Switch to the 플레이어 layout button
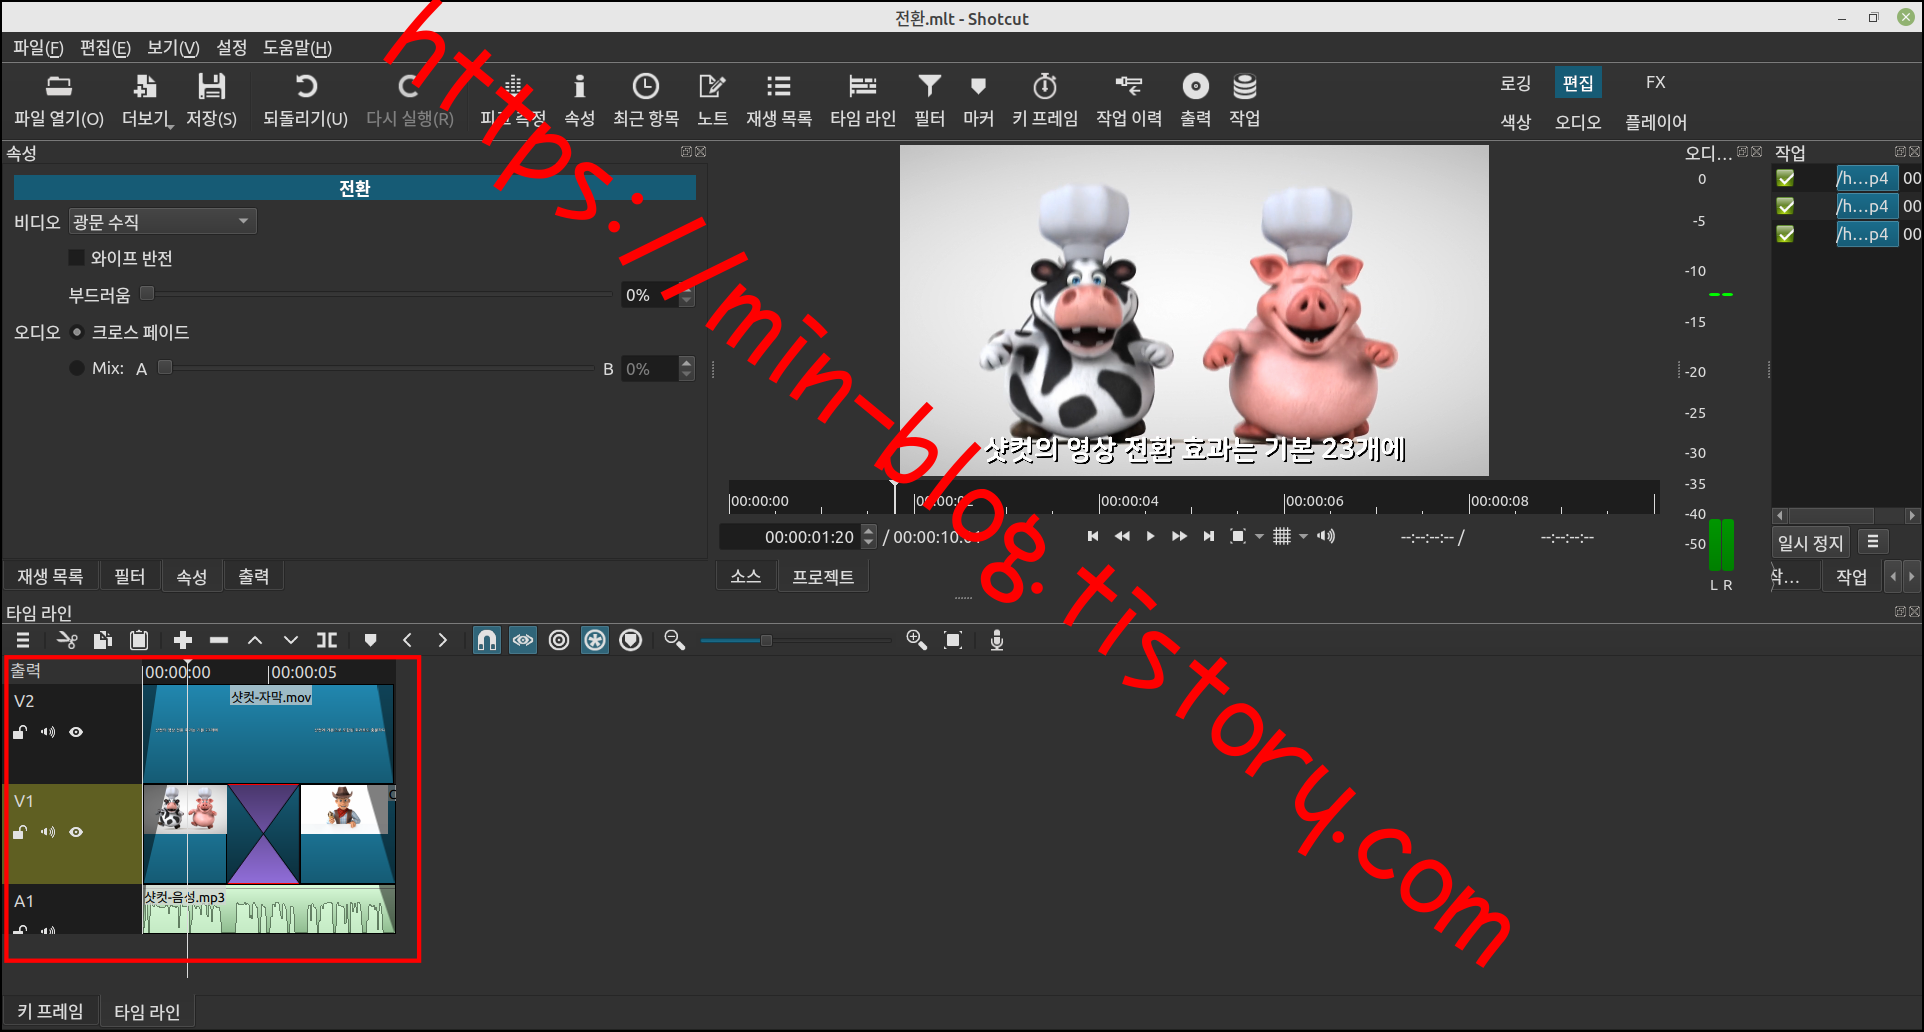Image resolution: width=1924 pixels, height=1032 pixels. [x=1656, y=122]
